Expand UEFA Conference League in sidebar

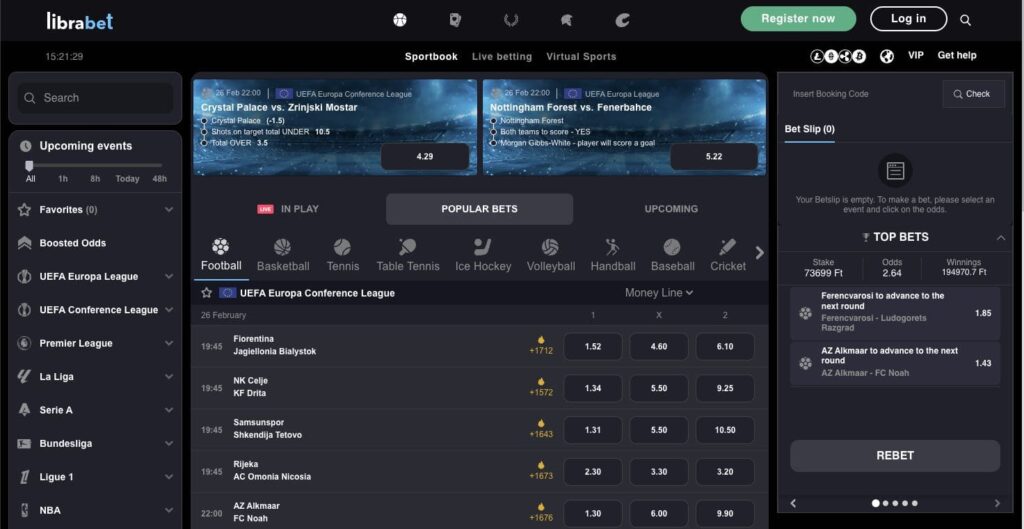[x=169, y=310]
